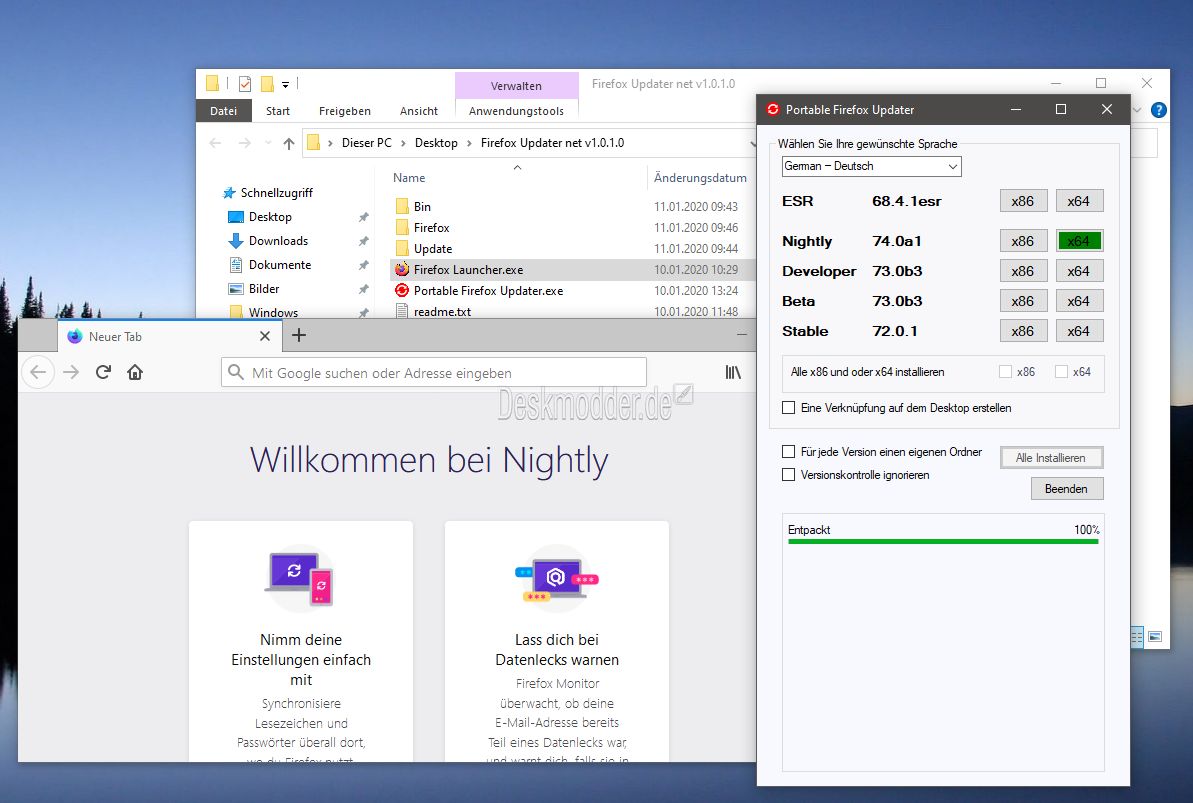Click the green Entpackt progress bar

943,541
